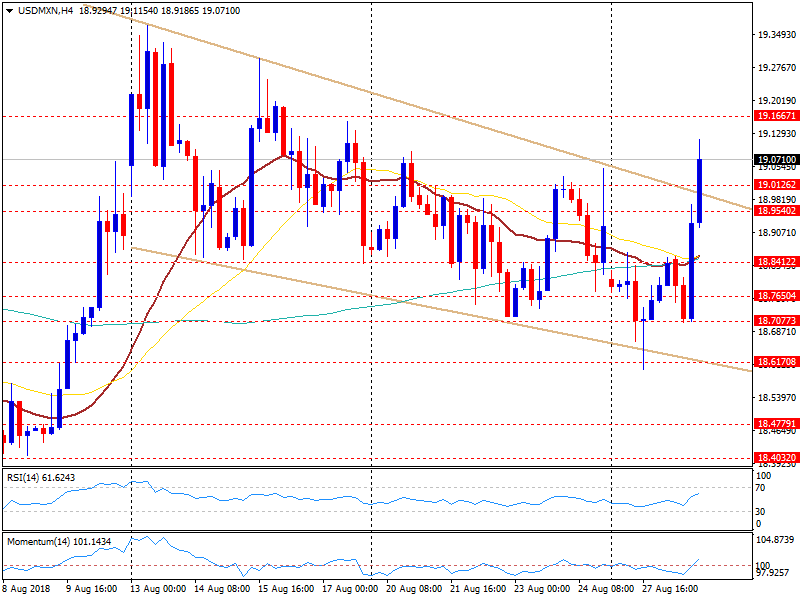Select the current price tag 19.07100
Screen dimensions: 800x600
point(776,159)
